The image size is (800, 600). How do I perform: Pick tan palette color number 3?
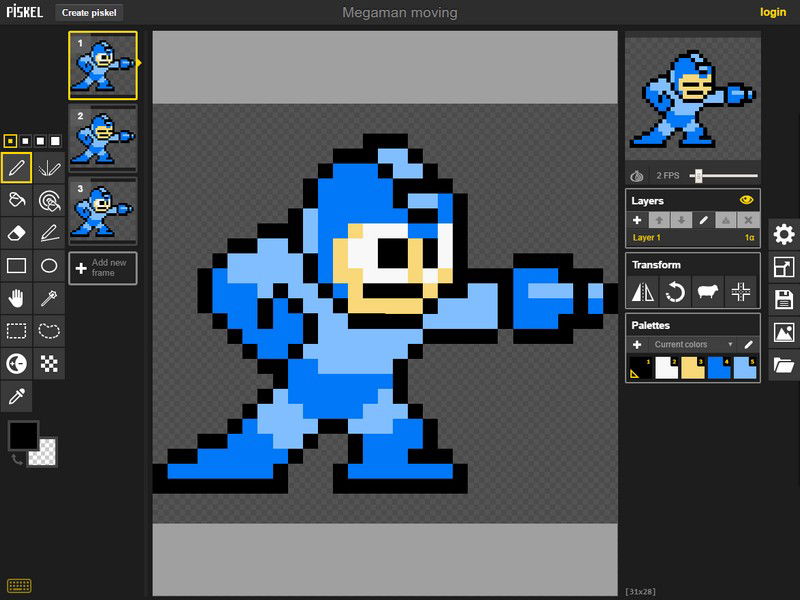[693, 367]
